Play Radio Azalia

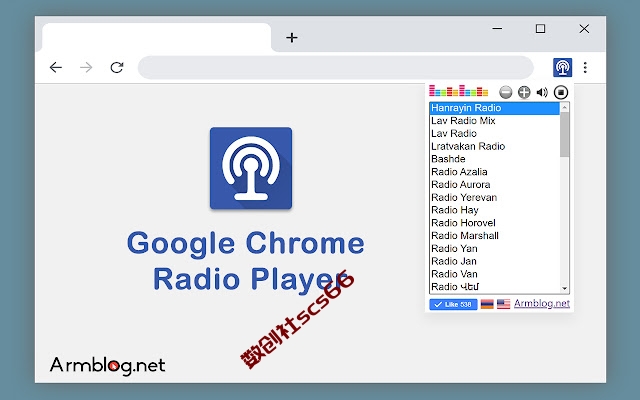[x=495, y=172]
